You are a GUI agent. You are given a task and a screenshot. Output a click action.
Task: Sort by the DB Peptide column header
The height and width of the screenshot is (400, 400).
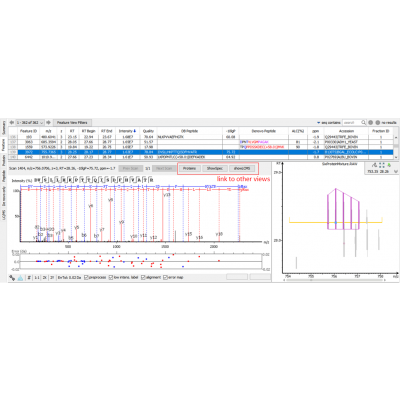pyautogui.click(x=189, y=131)
